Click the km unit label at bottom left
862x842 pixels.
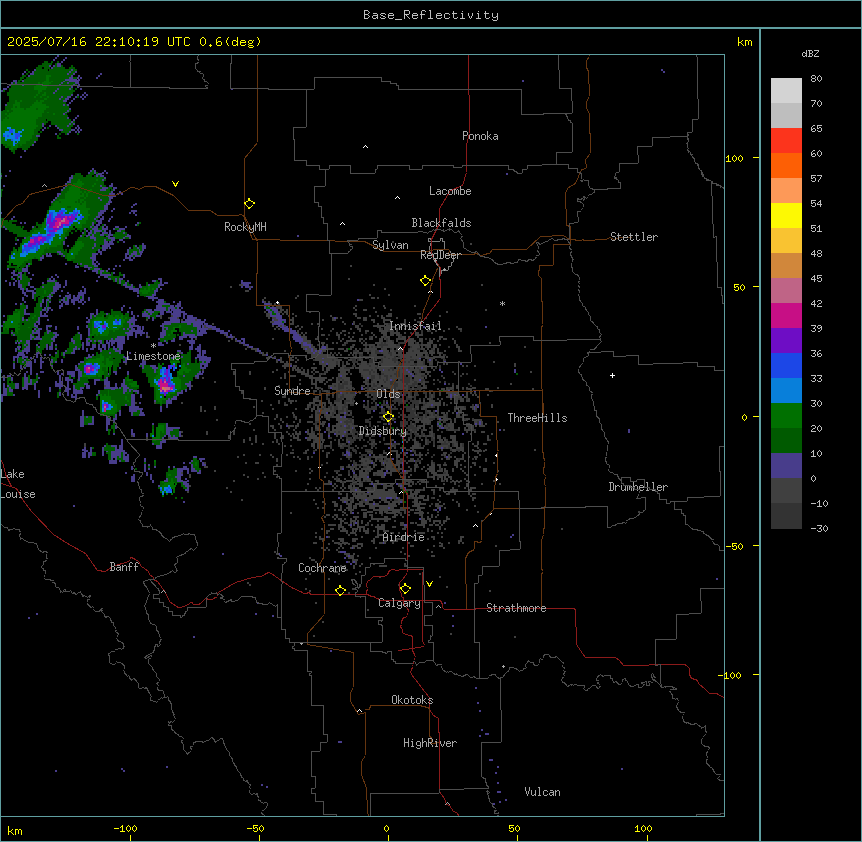[x=15, y=830]
